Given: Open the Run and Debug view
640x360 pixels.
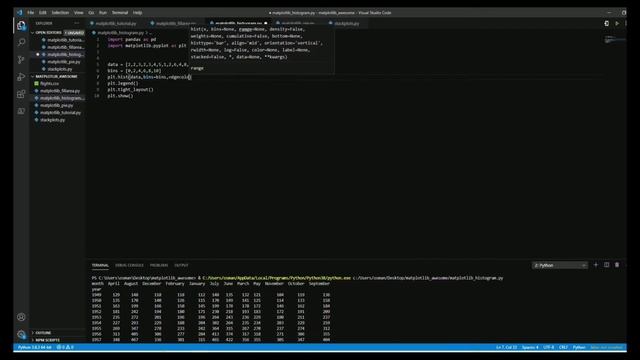Looking at the screenshot, I should click(x=21, y=77).
